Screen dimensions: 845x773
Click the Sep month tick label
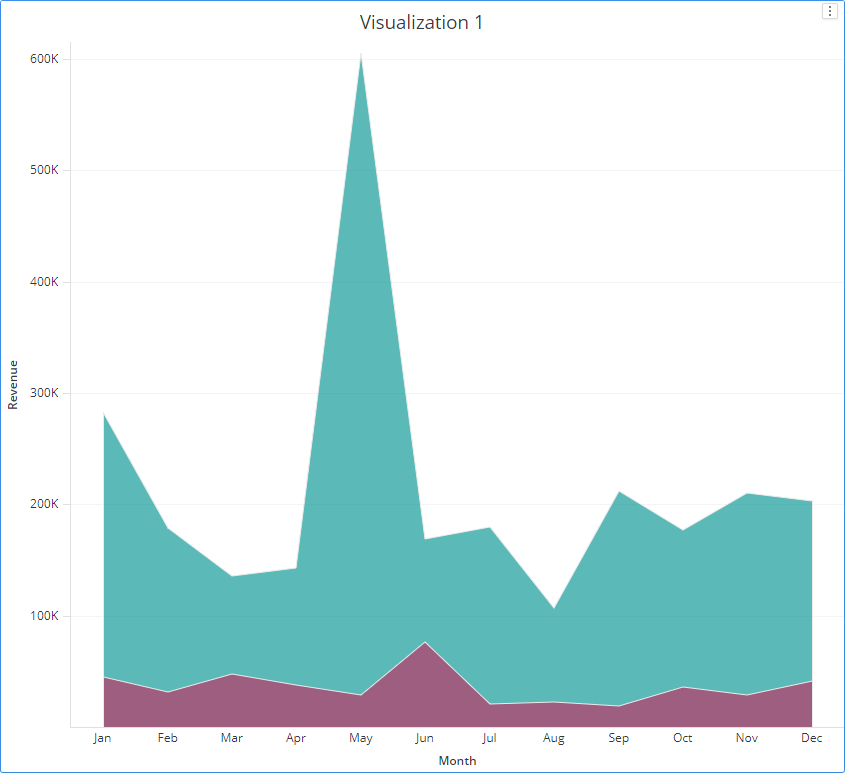point(619,738)
